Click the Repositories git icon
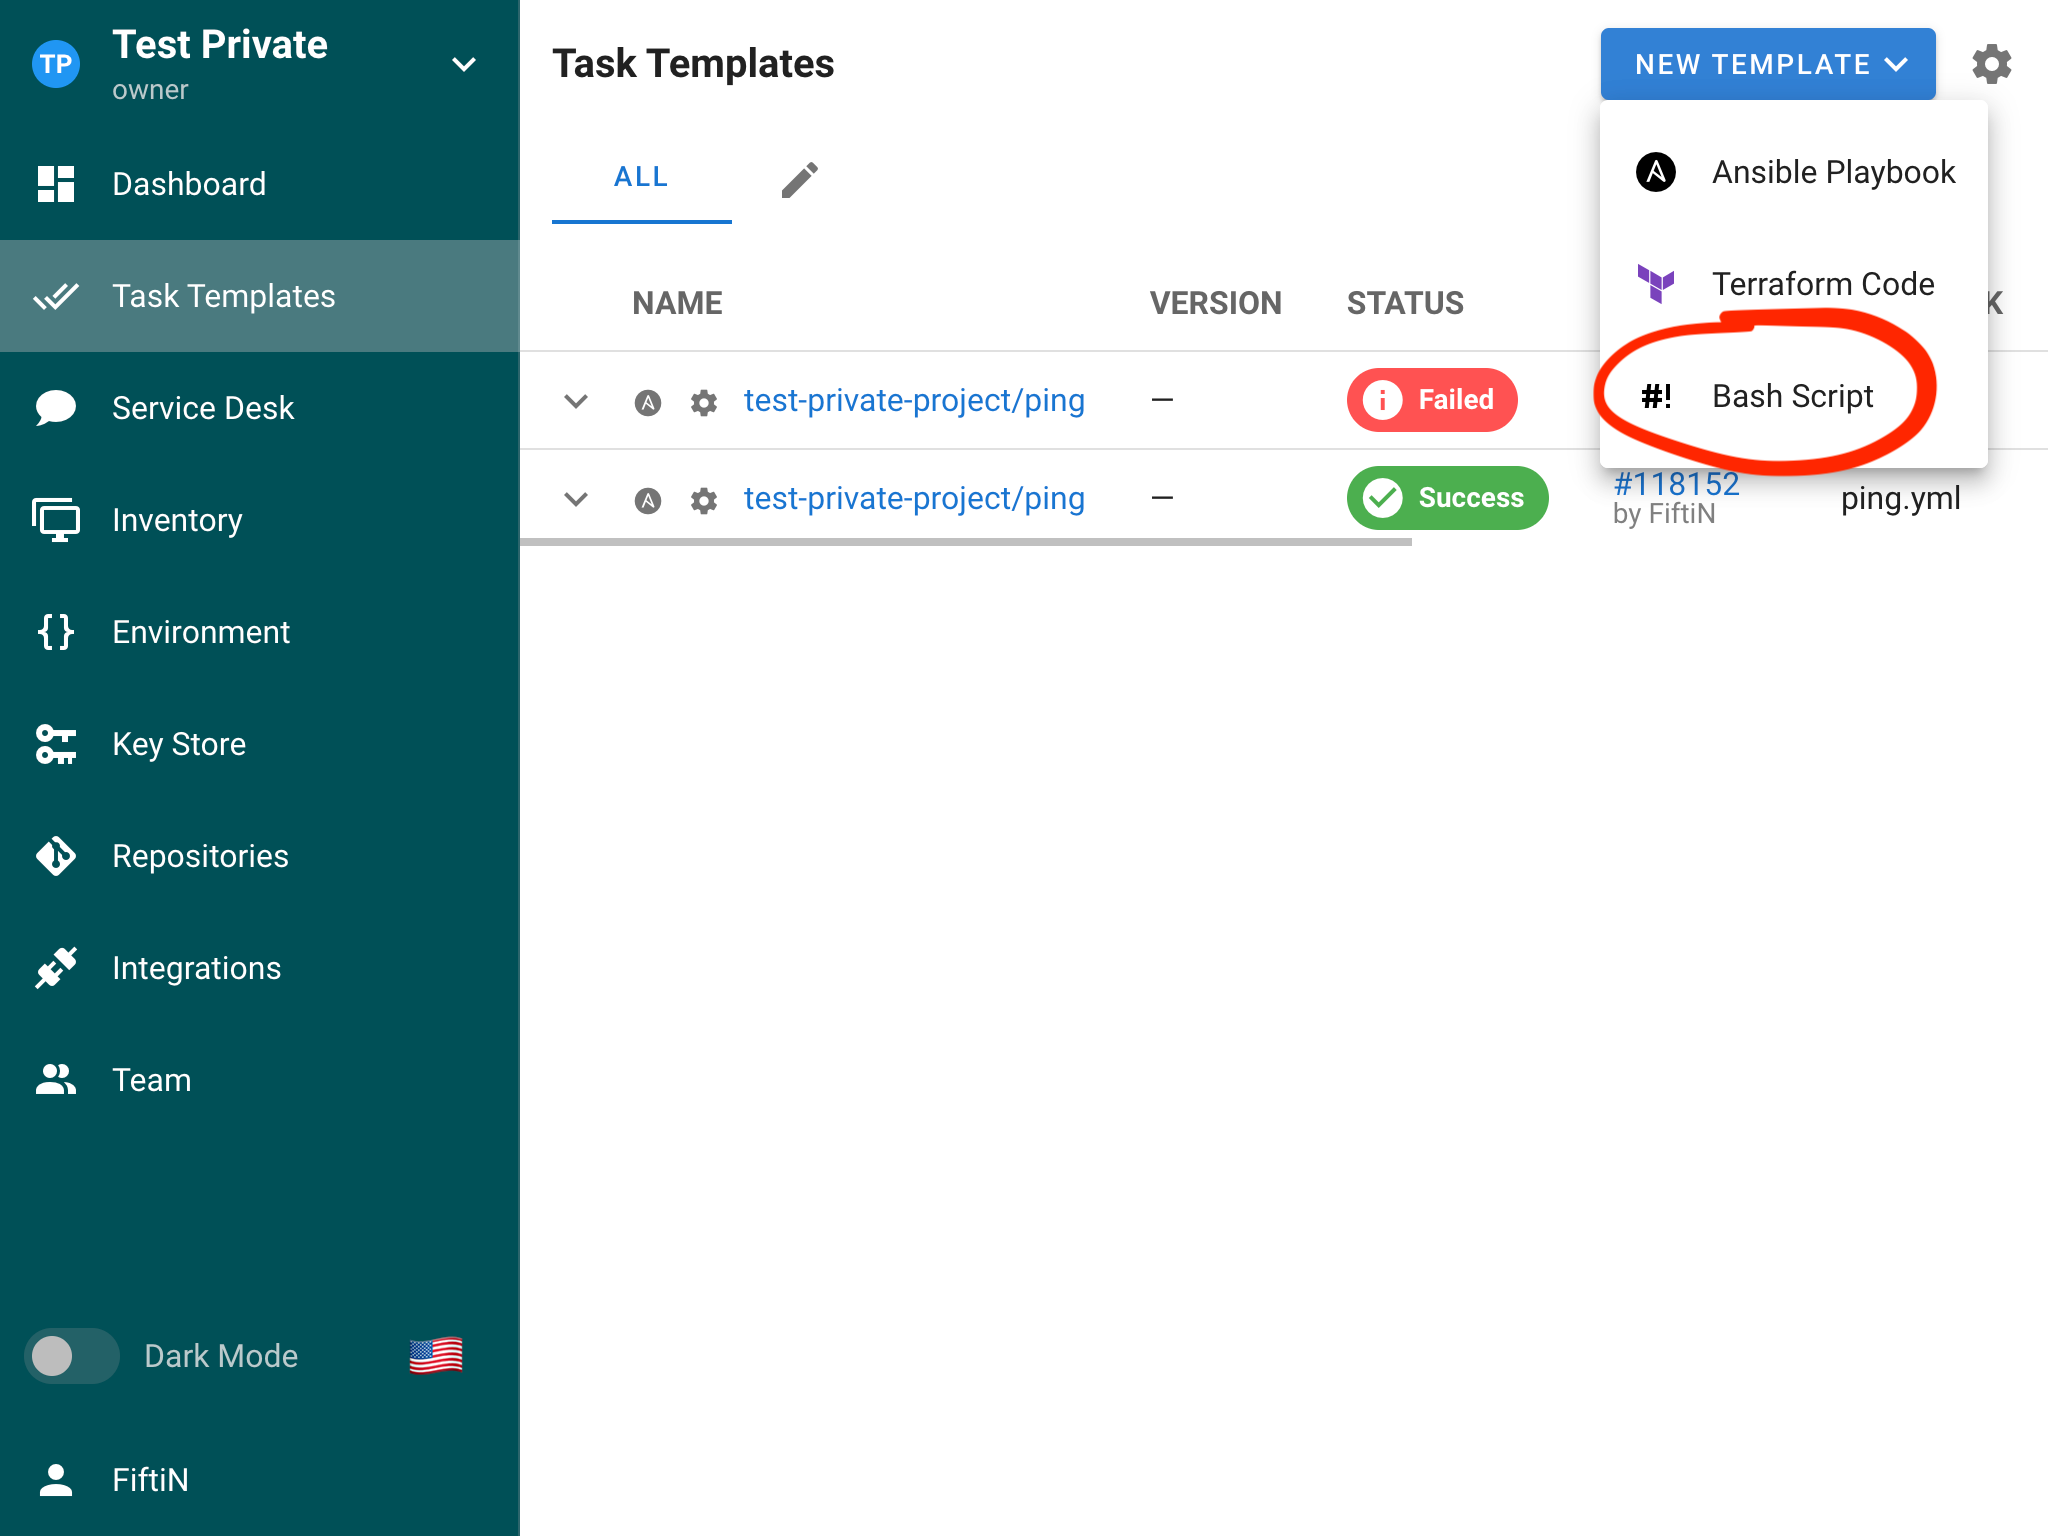 [x=56, y=857]
